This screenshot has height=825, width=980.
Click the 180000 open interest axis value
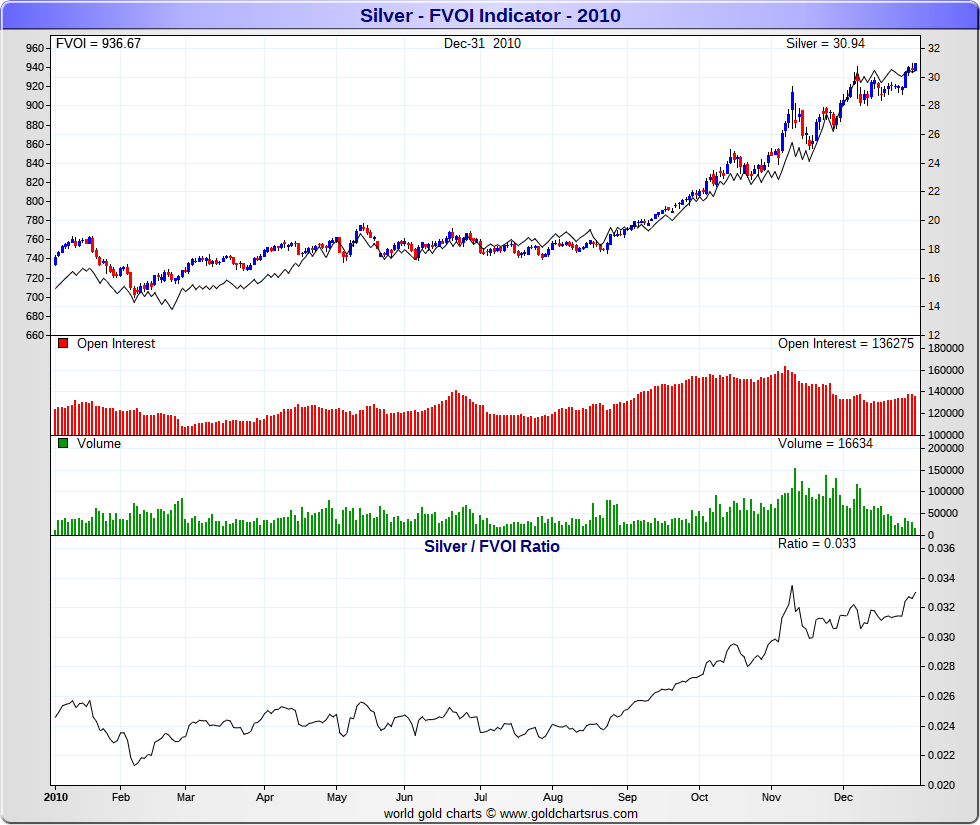coord(946,348)
